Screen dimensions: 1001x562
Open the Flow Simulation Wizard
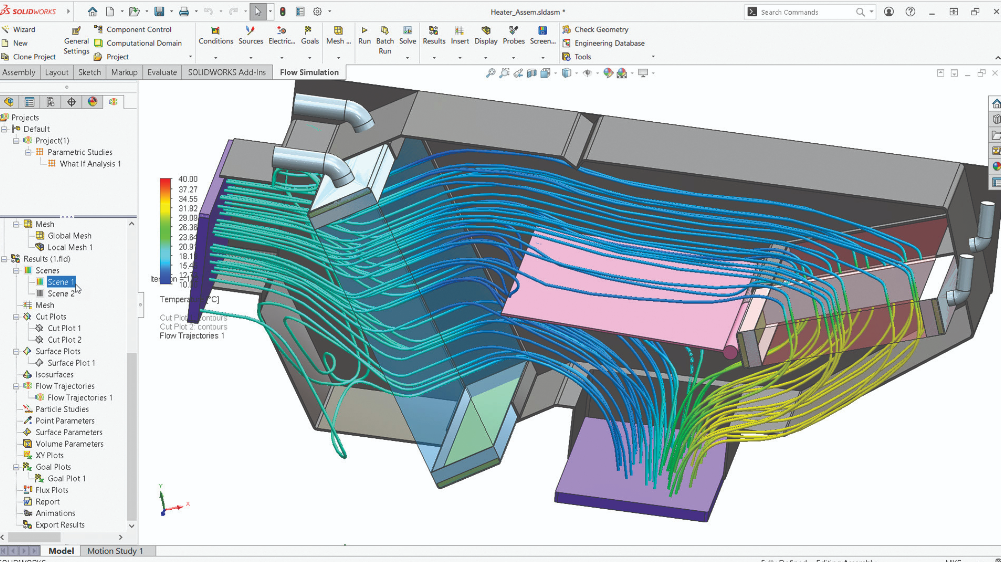pyautogui.click(x=19, y=29)
